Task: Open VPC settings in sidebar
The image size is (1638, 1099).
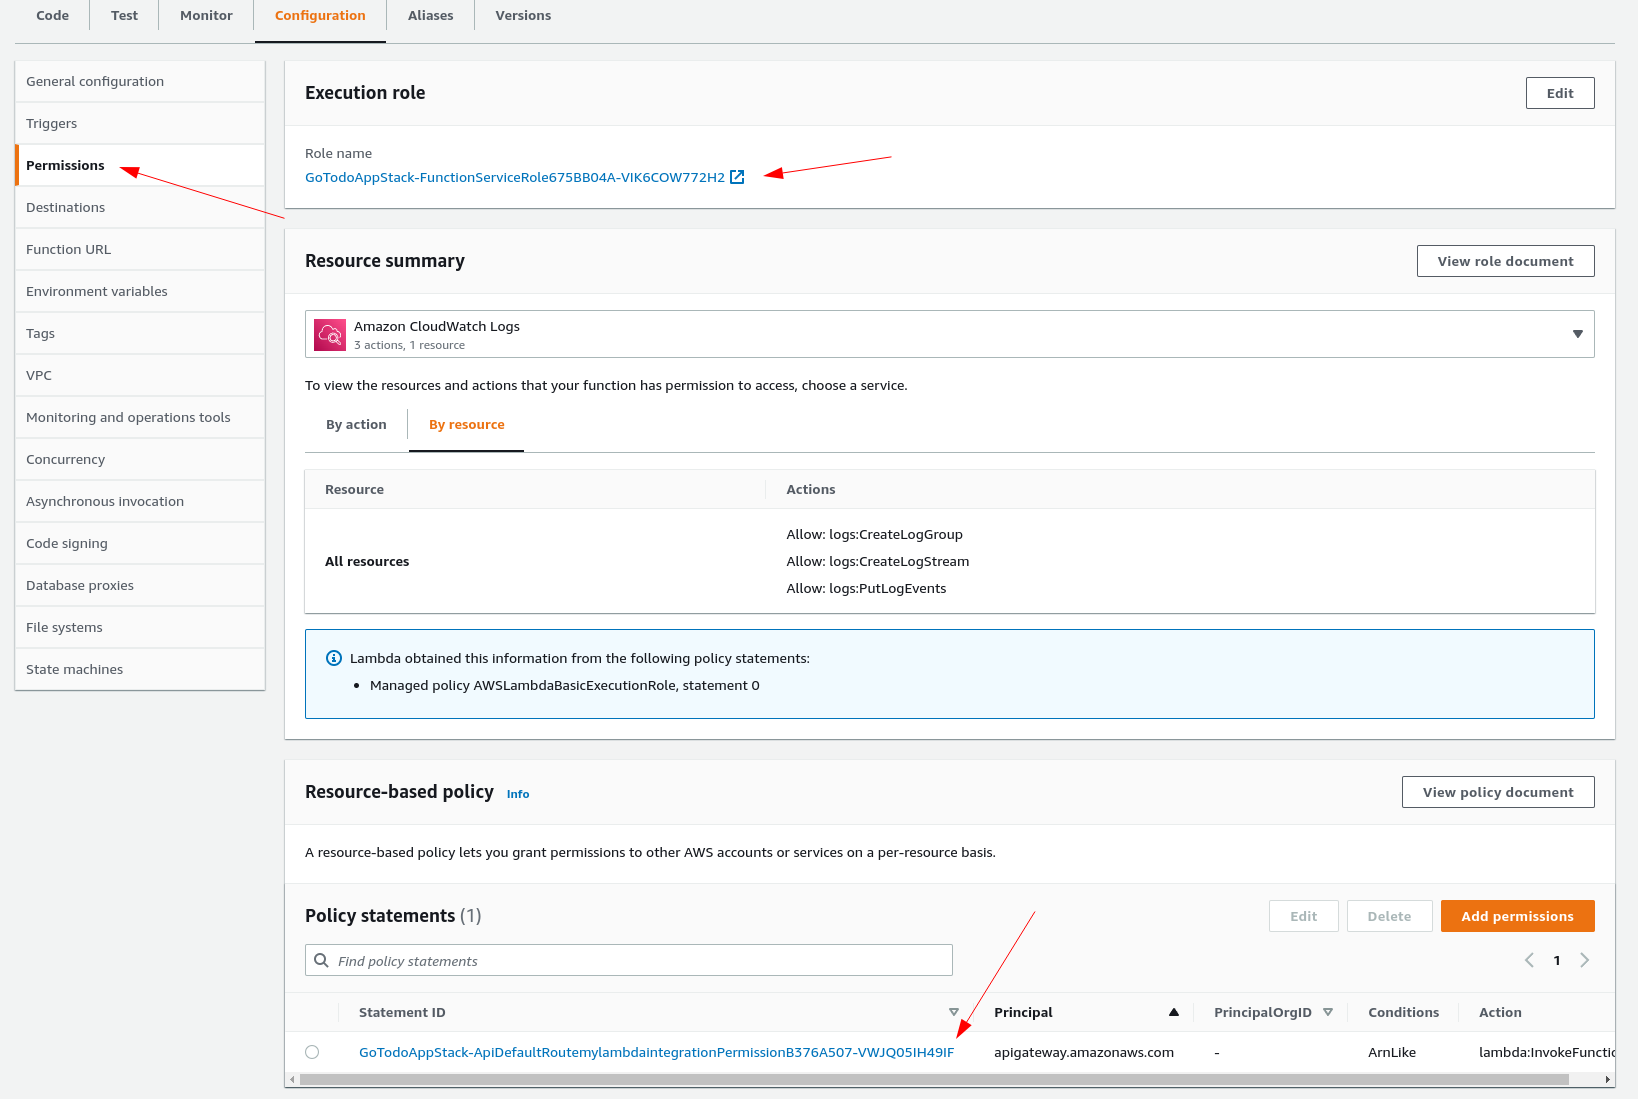Action: [x=140, y=376]
